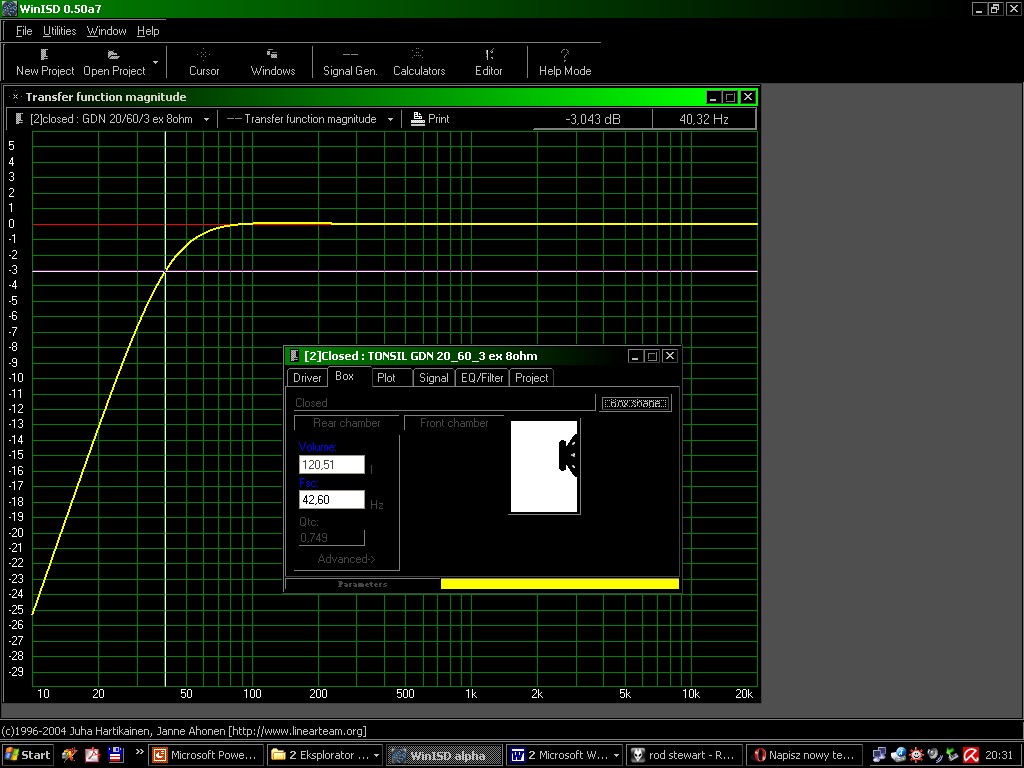Image resolution: width=1024 pixels, height=768 pixels.
Task: Click the Fsc frequency input field
Action: pyautogui.click(x=331, y=500)
